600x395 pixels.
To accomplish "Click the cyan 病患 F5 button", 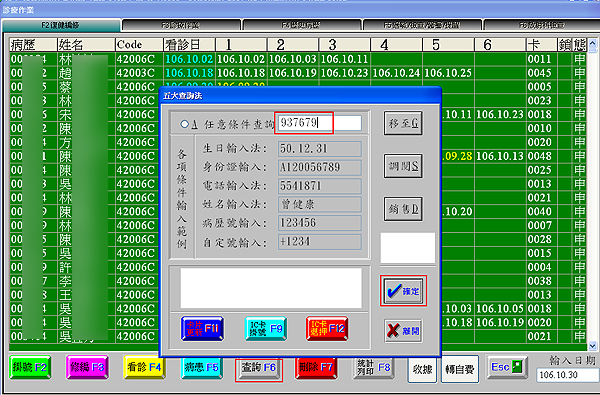I will pyautogui.click(x=202, y=367).
